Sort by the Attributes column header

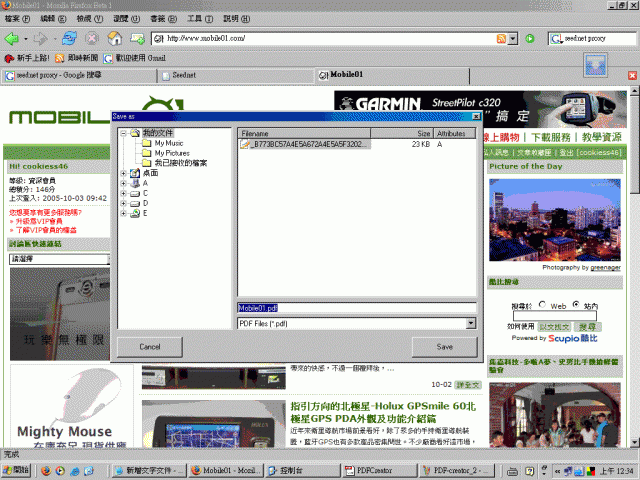tap(454, 133)
